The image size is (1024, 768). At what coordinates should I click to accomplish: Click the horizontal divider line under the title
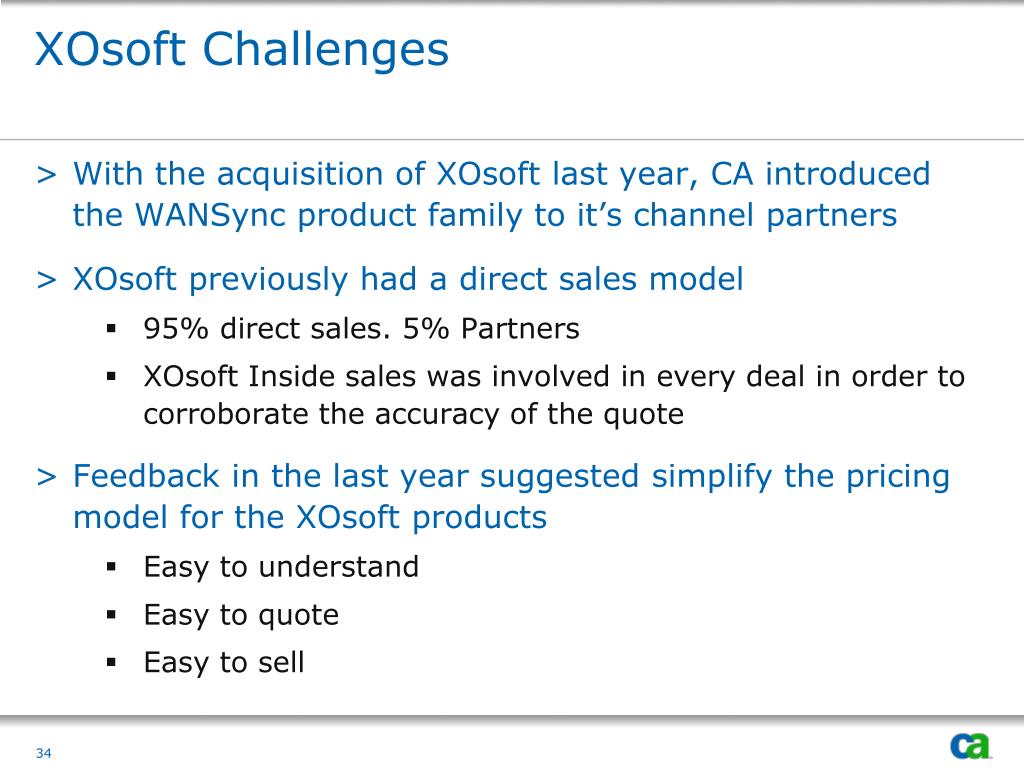[512, 139]
